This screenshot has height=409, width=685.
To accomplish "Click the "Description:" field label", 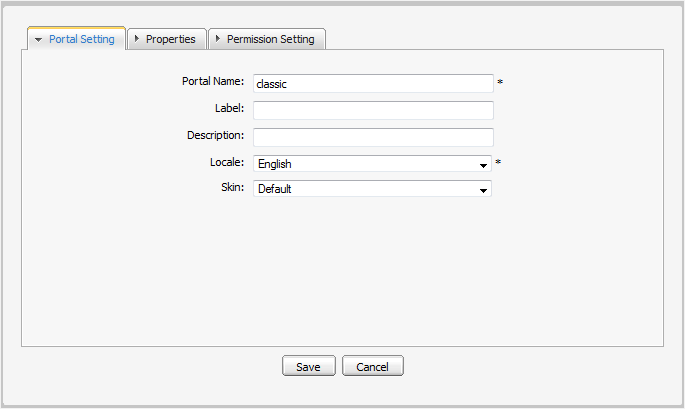I will pyautogui.click(x=215, y=135).
